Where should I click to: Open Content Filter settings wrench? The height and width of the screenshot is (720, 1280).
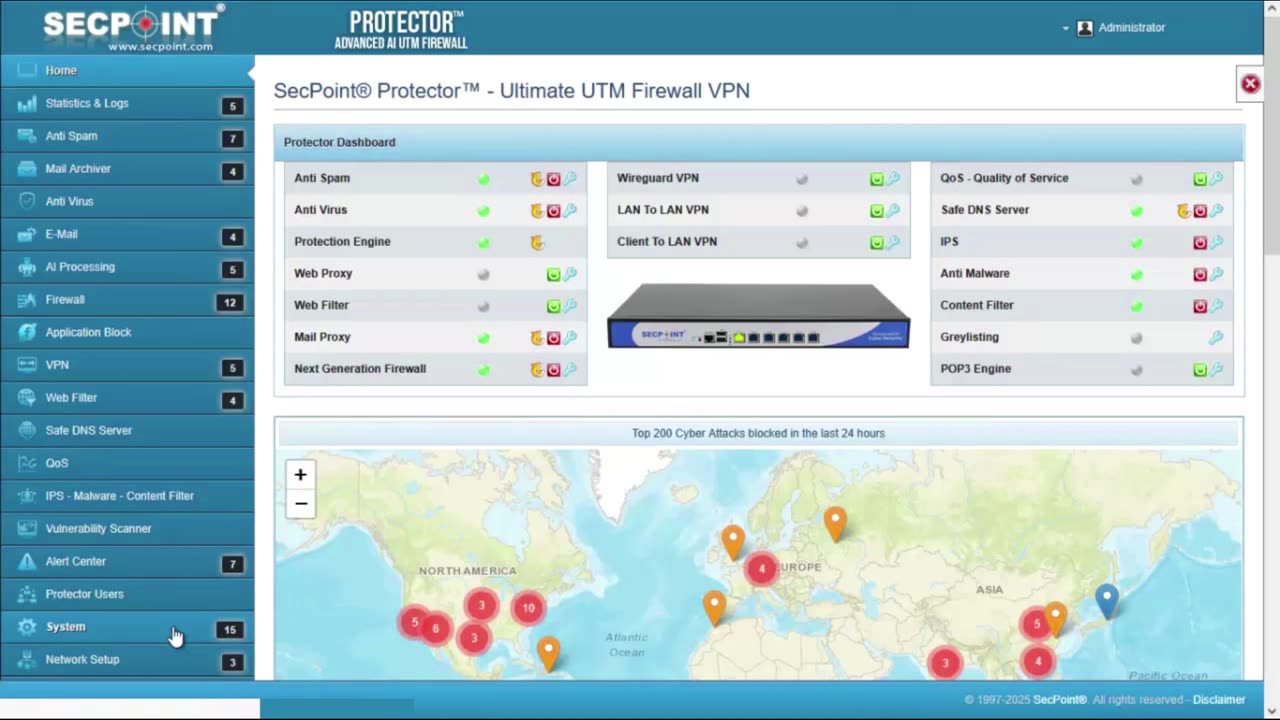click(1217, 306)
